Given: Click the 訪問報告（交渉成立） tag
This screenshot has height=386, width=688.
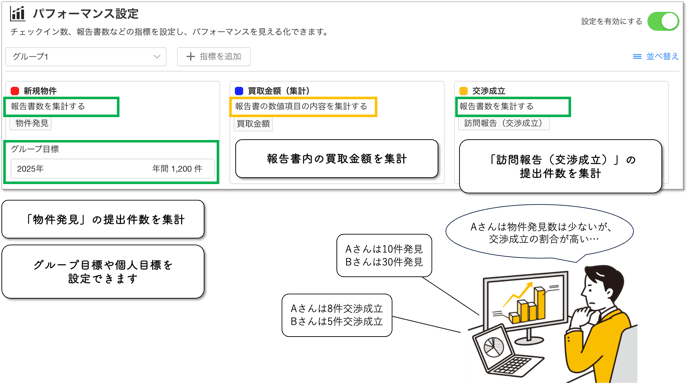Looking at the screenshot, I should [x=503, y=123].
